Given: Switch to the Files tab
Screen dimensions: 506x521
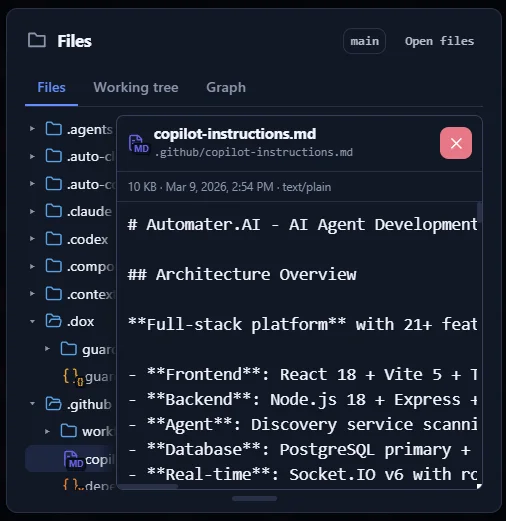Looking at the screenshot, I should 51,87.
